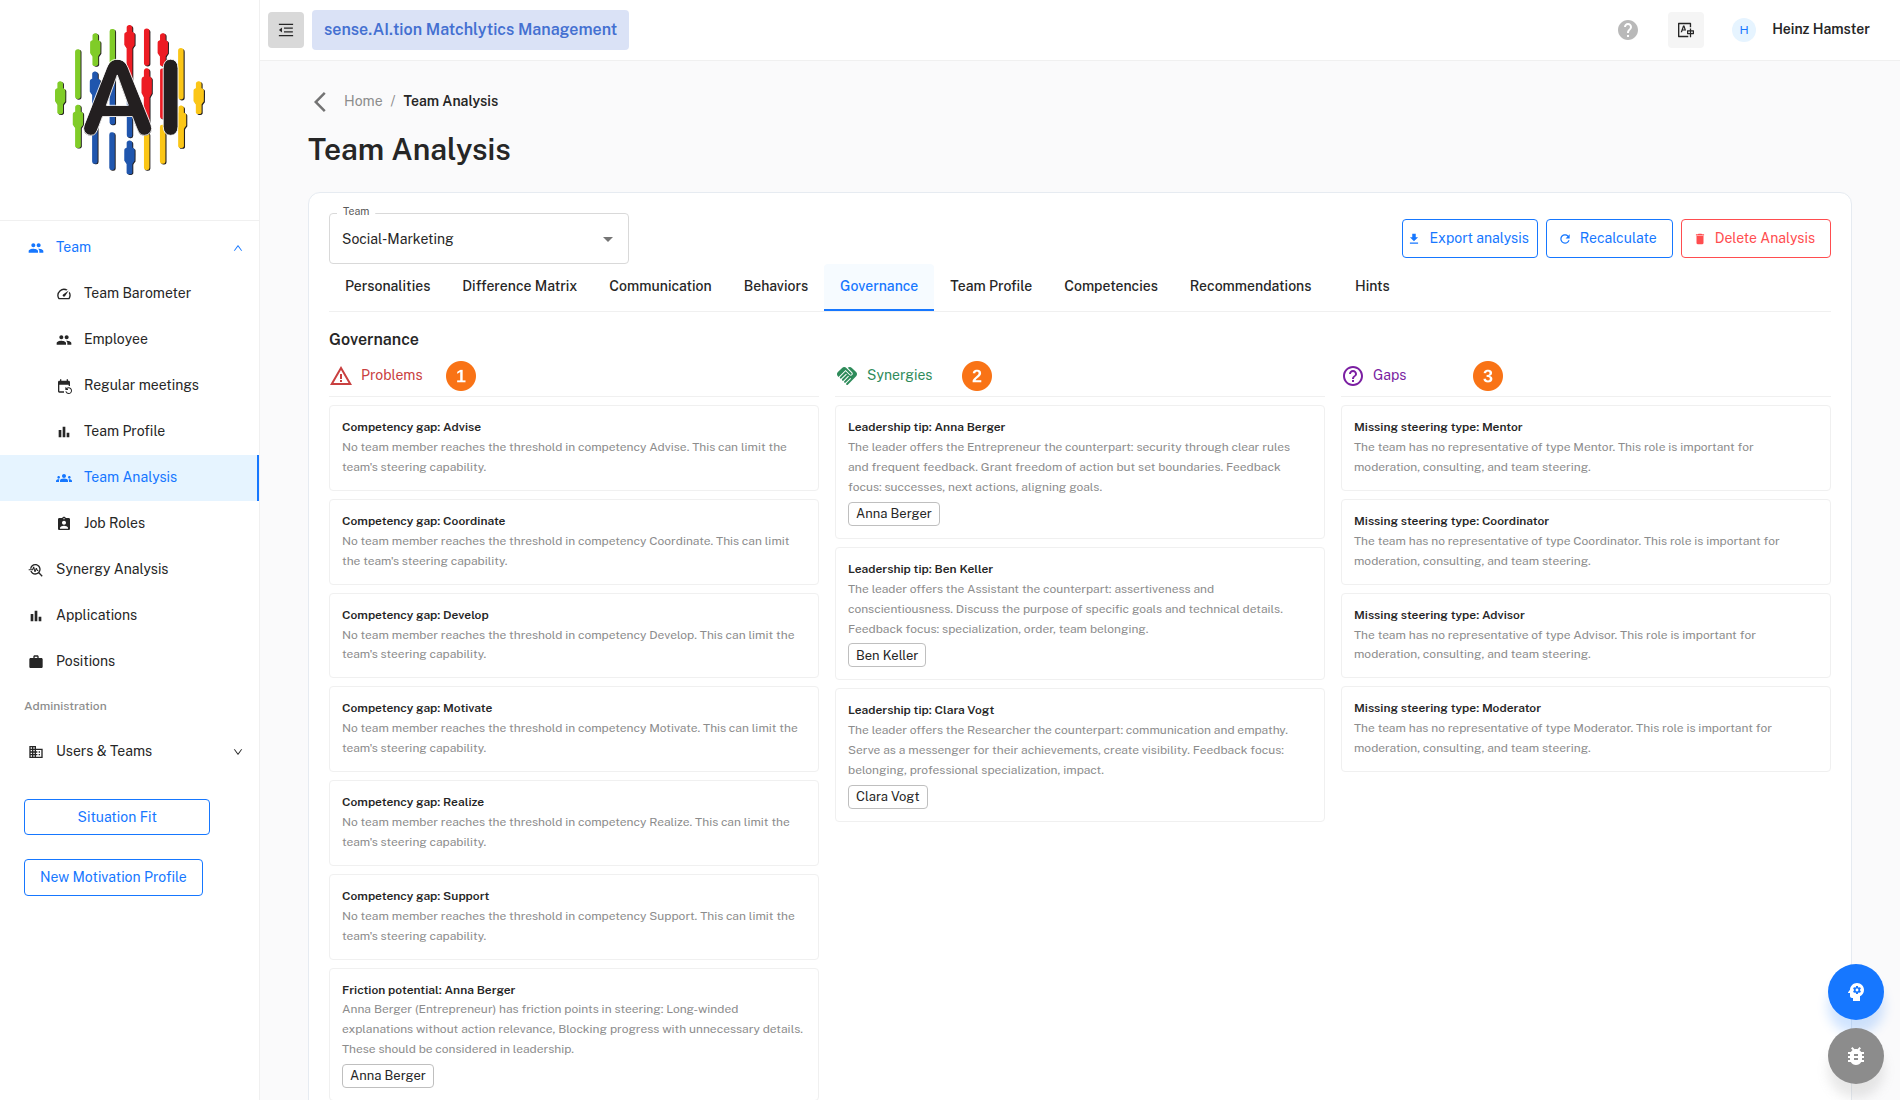The height and width of the screenshot is (1100, 1900).
Task: Click the Applications chart icon
Action: pos(36,616)
